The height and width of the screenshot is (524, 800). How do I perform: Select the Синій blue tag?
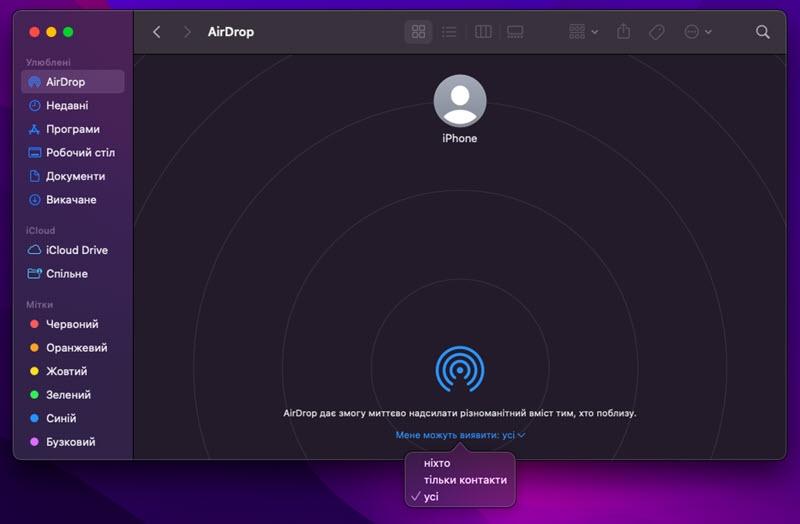click(73, 418)
